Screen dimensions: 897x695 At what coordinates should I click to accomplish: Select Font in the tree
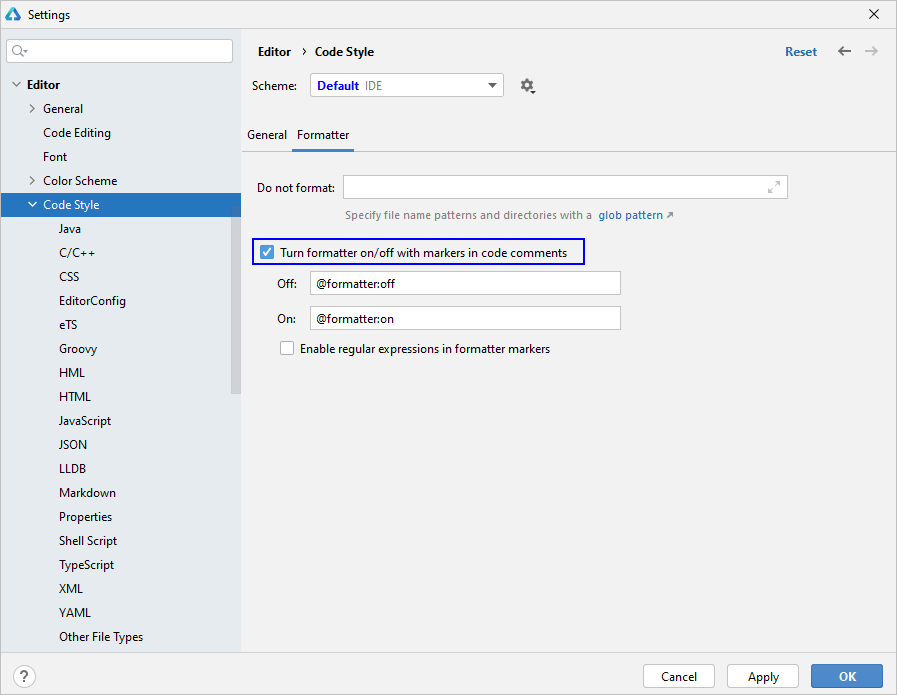pyautogui.click(x=55, y=157)
